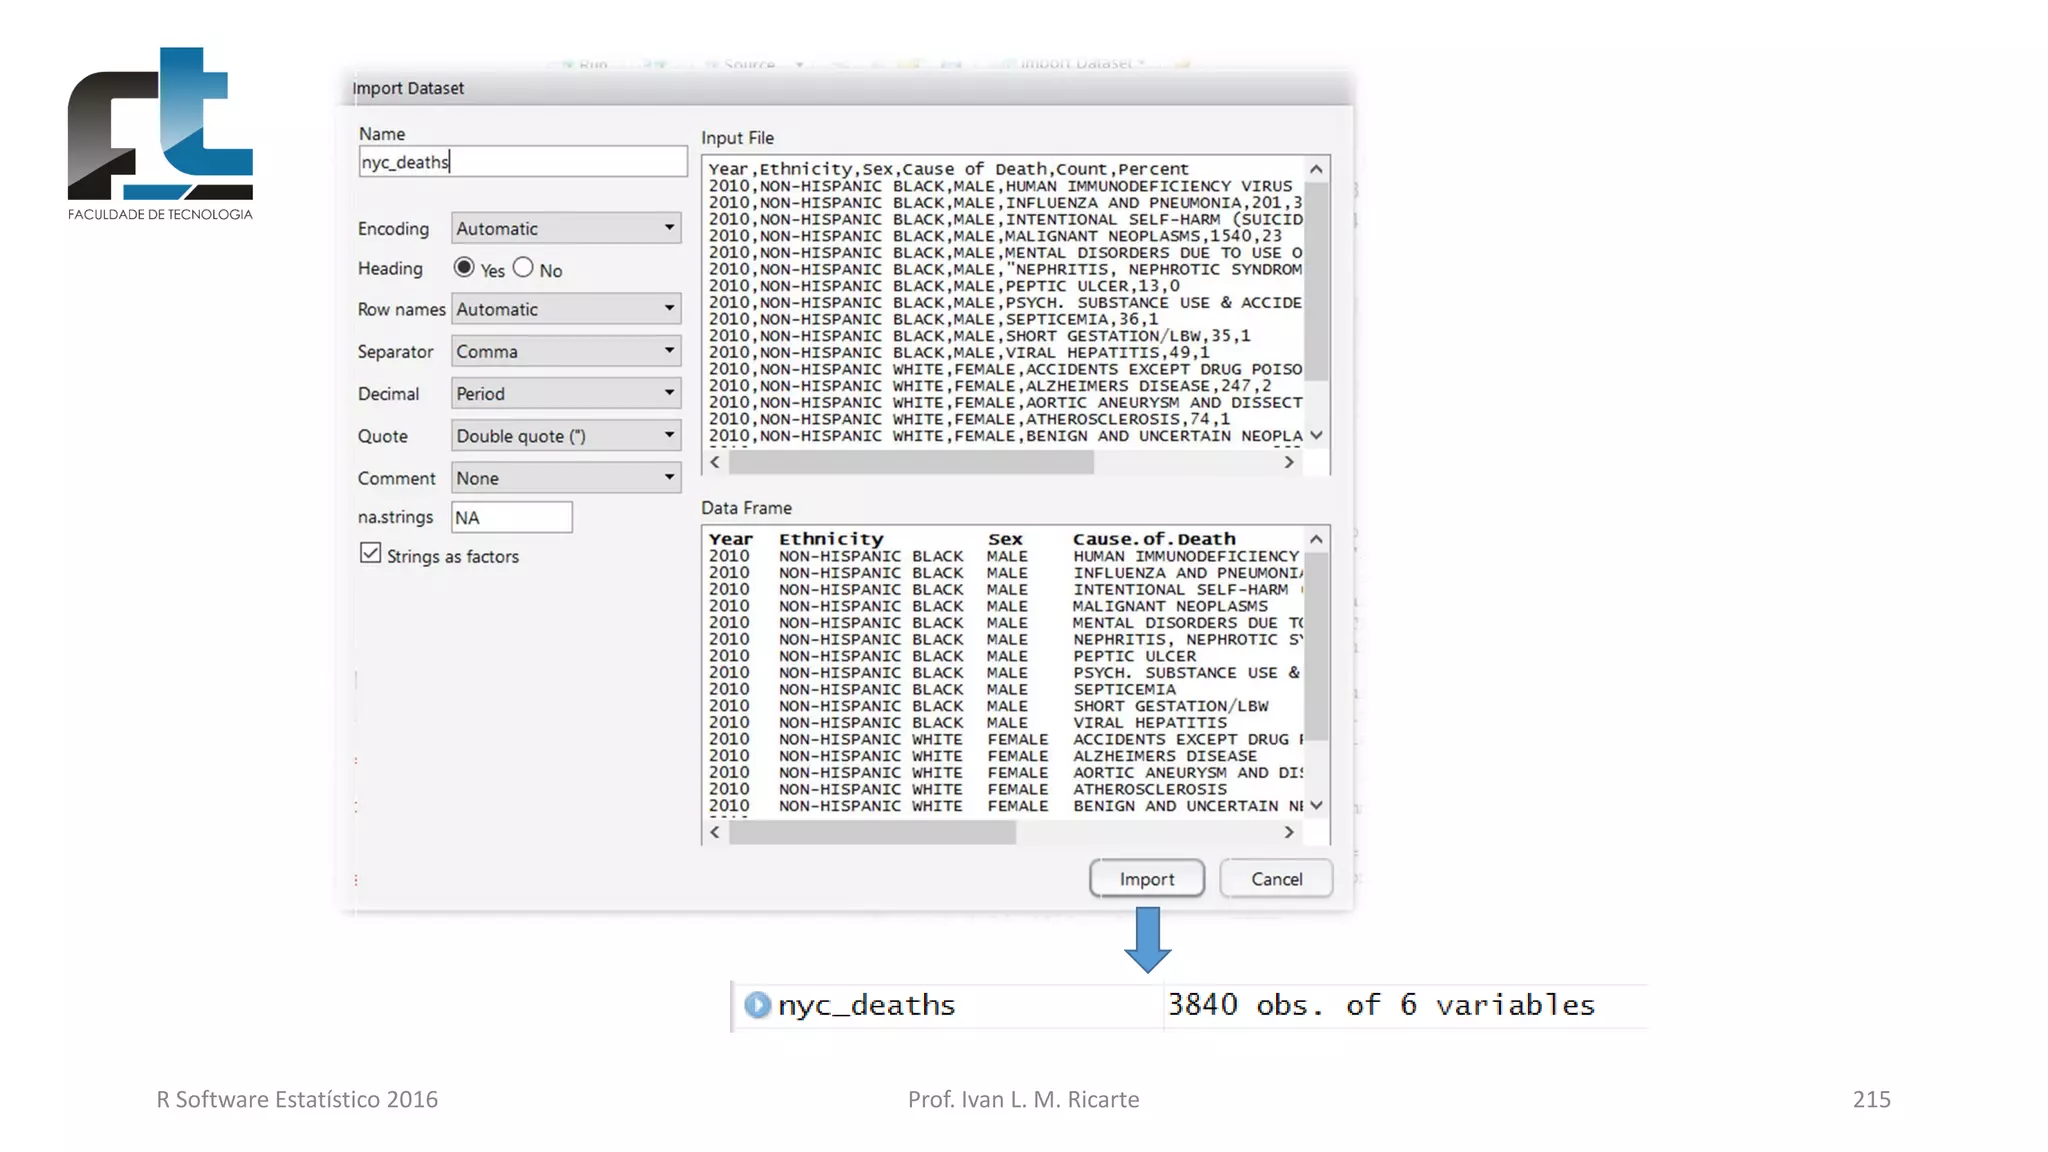Select Heading Yes radio button
Image resolution: width=2048 pixels, height=1152 pixels.
(464, 267)
